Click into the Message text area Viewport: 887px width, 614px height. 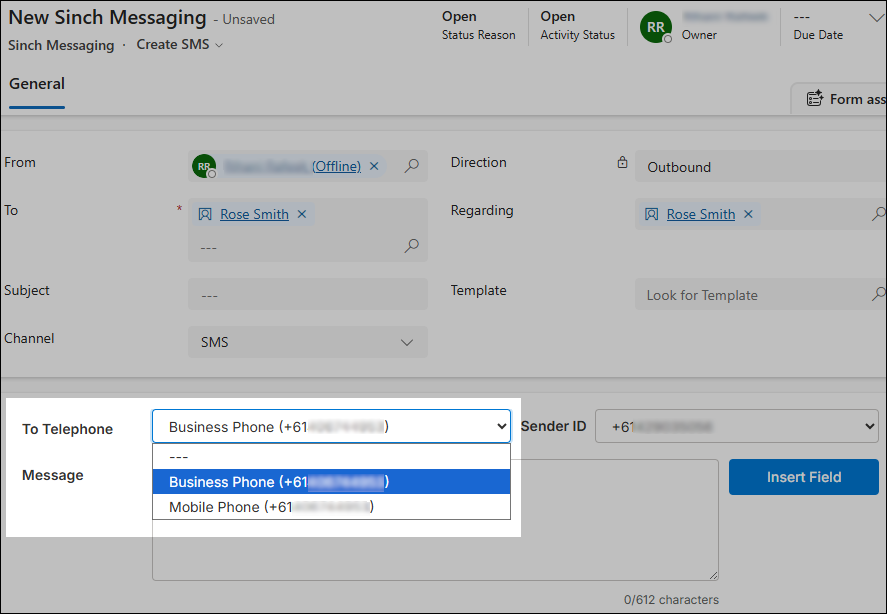pyautogui.click(x=435, y=549)
